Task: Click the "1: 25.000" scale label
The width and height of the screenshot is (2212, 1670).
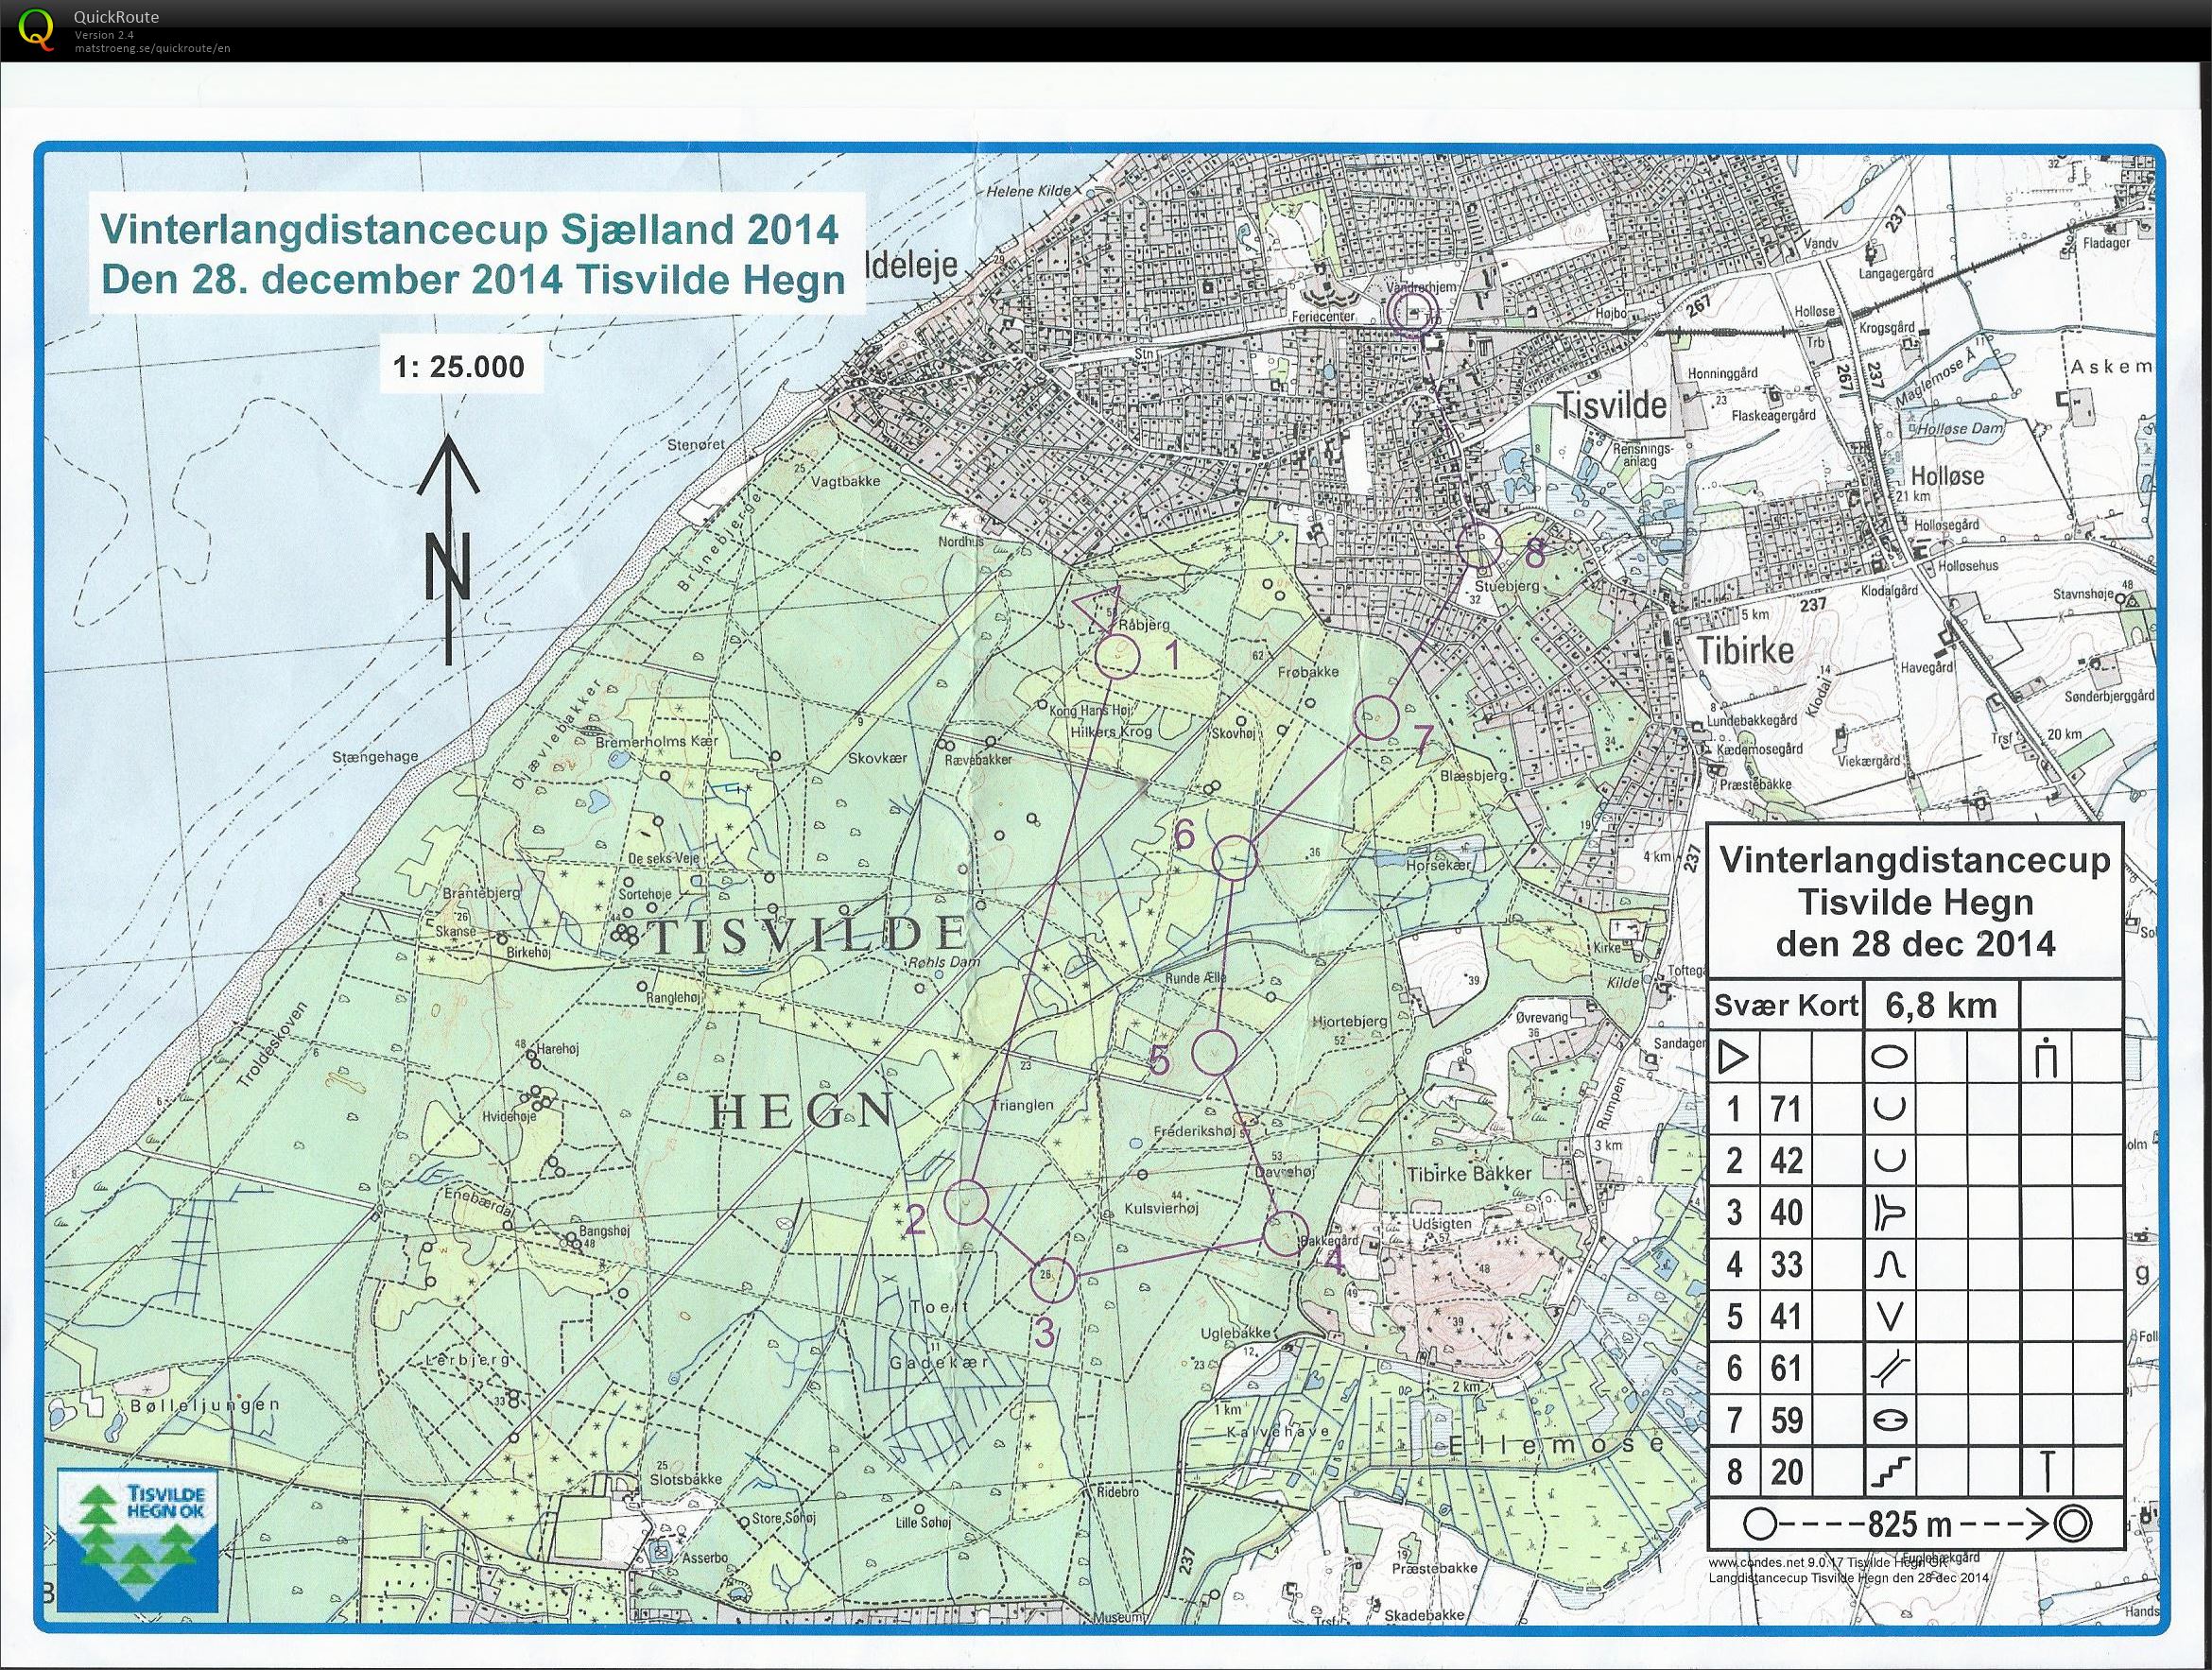Action: click(x=459, y=367)
